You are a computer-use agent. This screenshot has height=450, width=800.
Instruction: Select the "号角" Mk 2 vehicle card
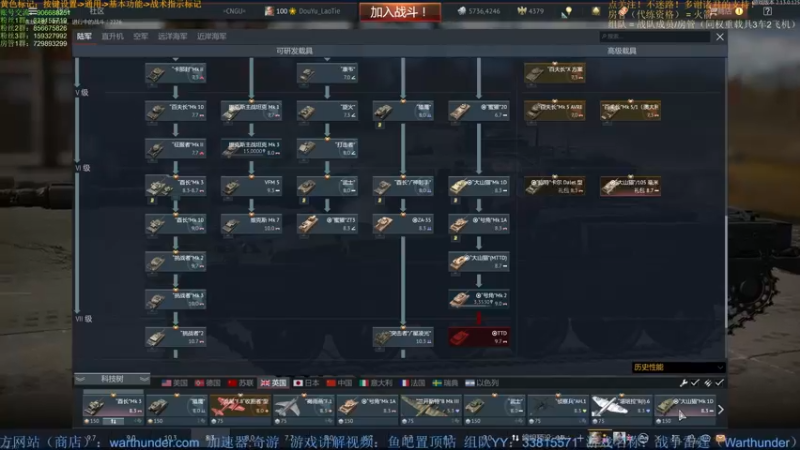[x=479, y=299]
